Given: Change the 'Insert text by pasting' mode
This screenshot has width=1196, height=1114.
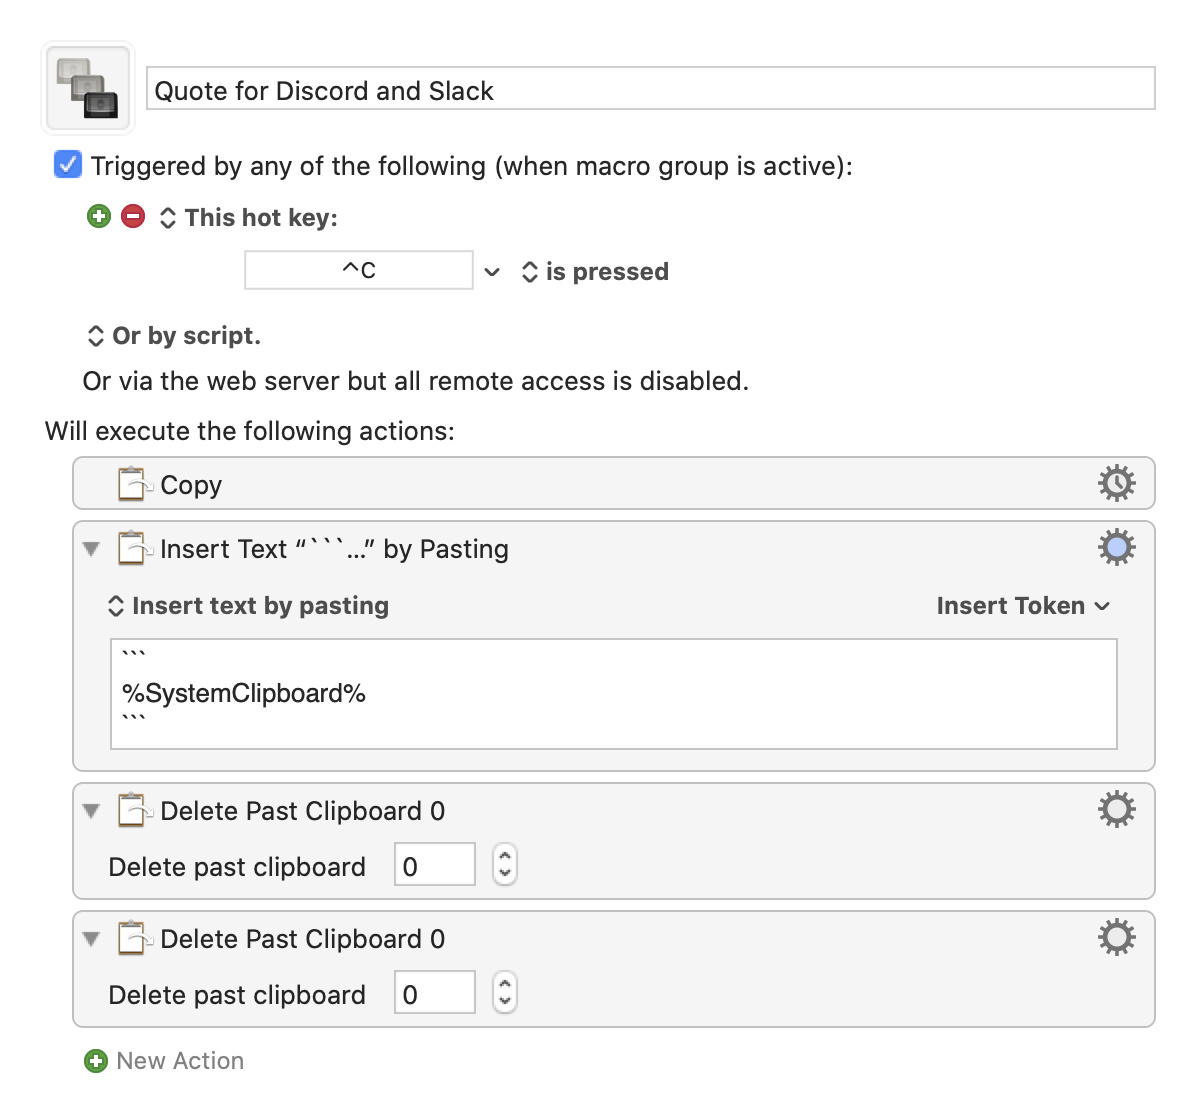Looking at the screenshot, I should pos(249,606).
